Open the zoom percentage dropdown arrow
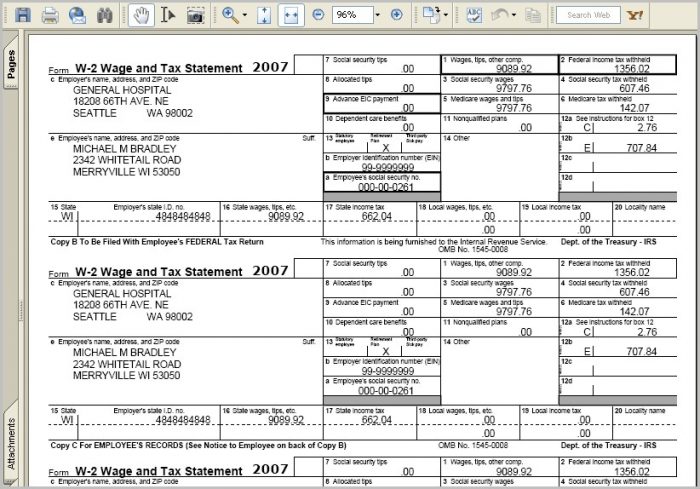The height and width of the screenshot is (489, 700). pyautogui.click(x=378, y=15)
